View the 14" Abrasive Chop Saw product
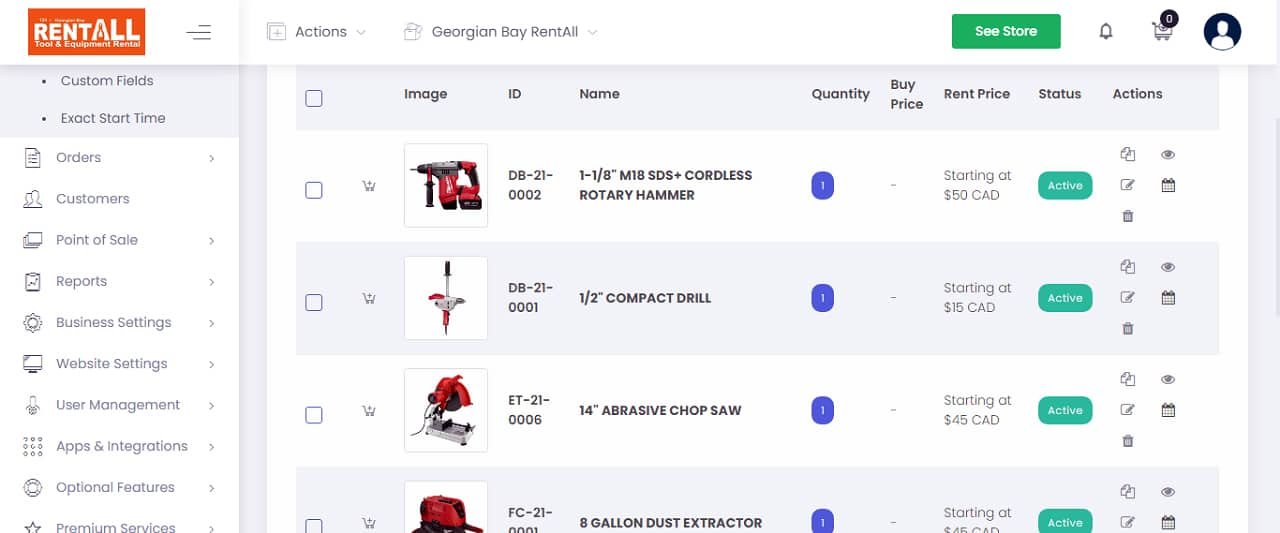The height and width of the screenshot is (533, 1280). point(1168,379)
